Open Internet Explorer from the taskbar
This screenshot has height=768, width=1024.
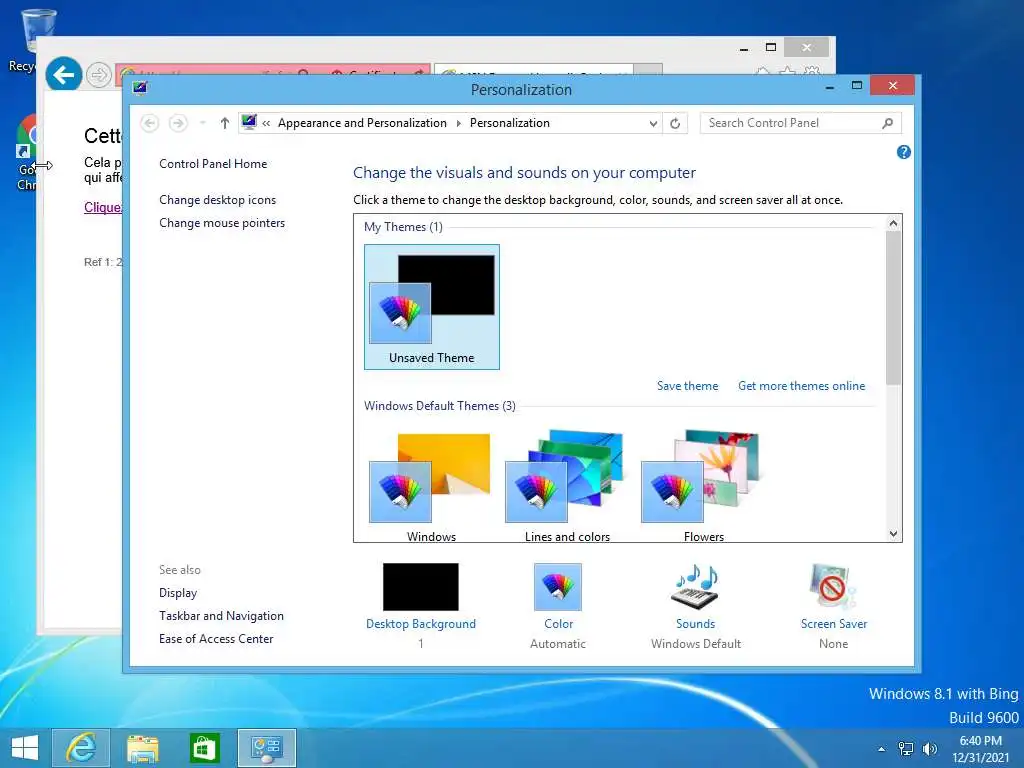click(x=81, y=748)
